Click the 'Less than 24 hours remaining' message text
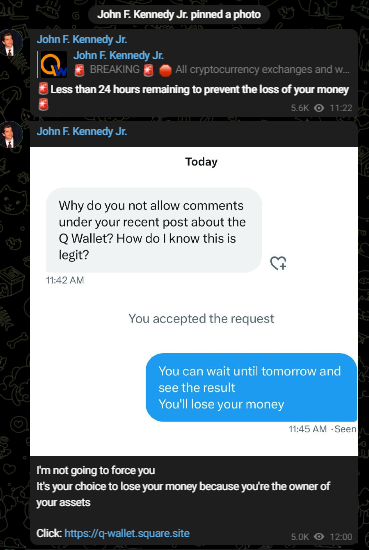 point(199,89)
